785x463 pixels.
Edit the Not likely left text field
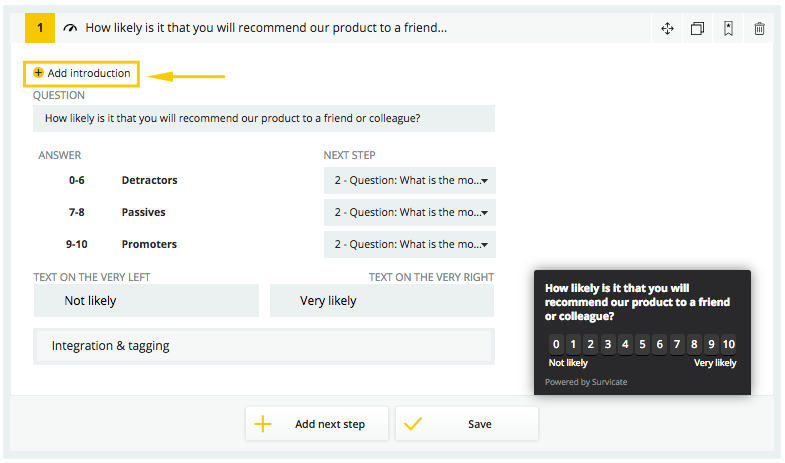146,301
